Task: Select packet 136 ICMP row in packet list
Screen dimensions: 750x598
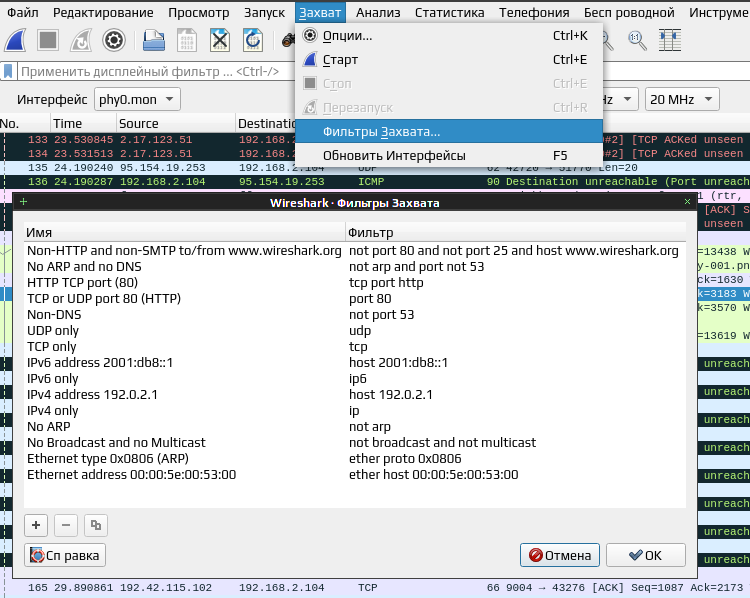Action: (375, 182)
